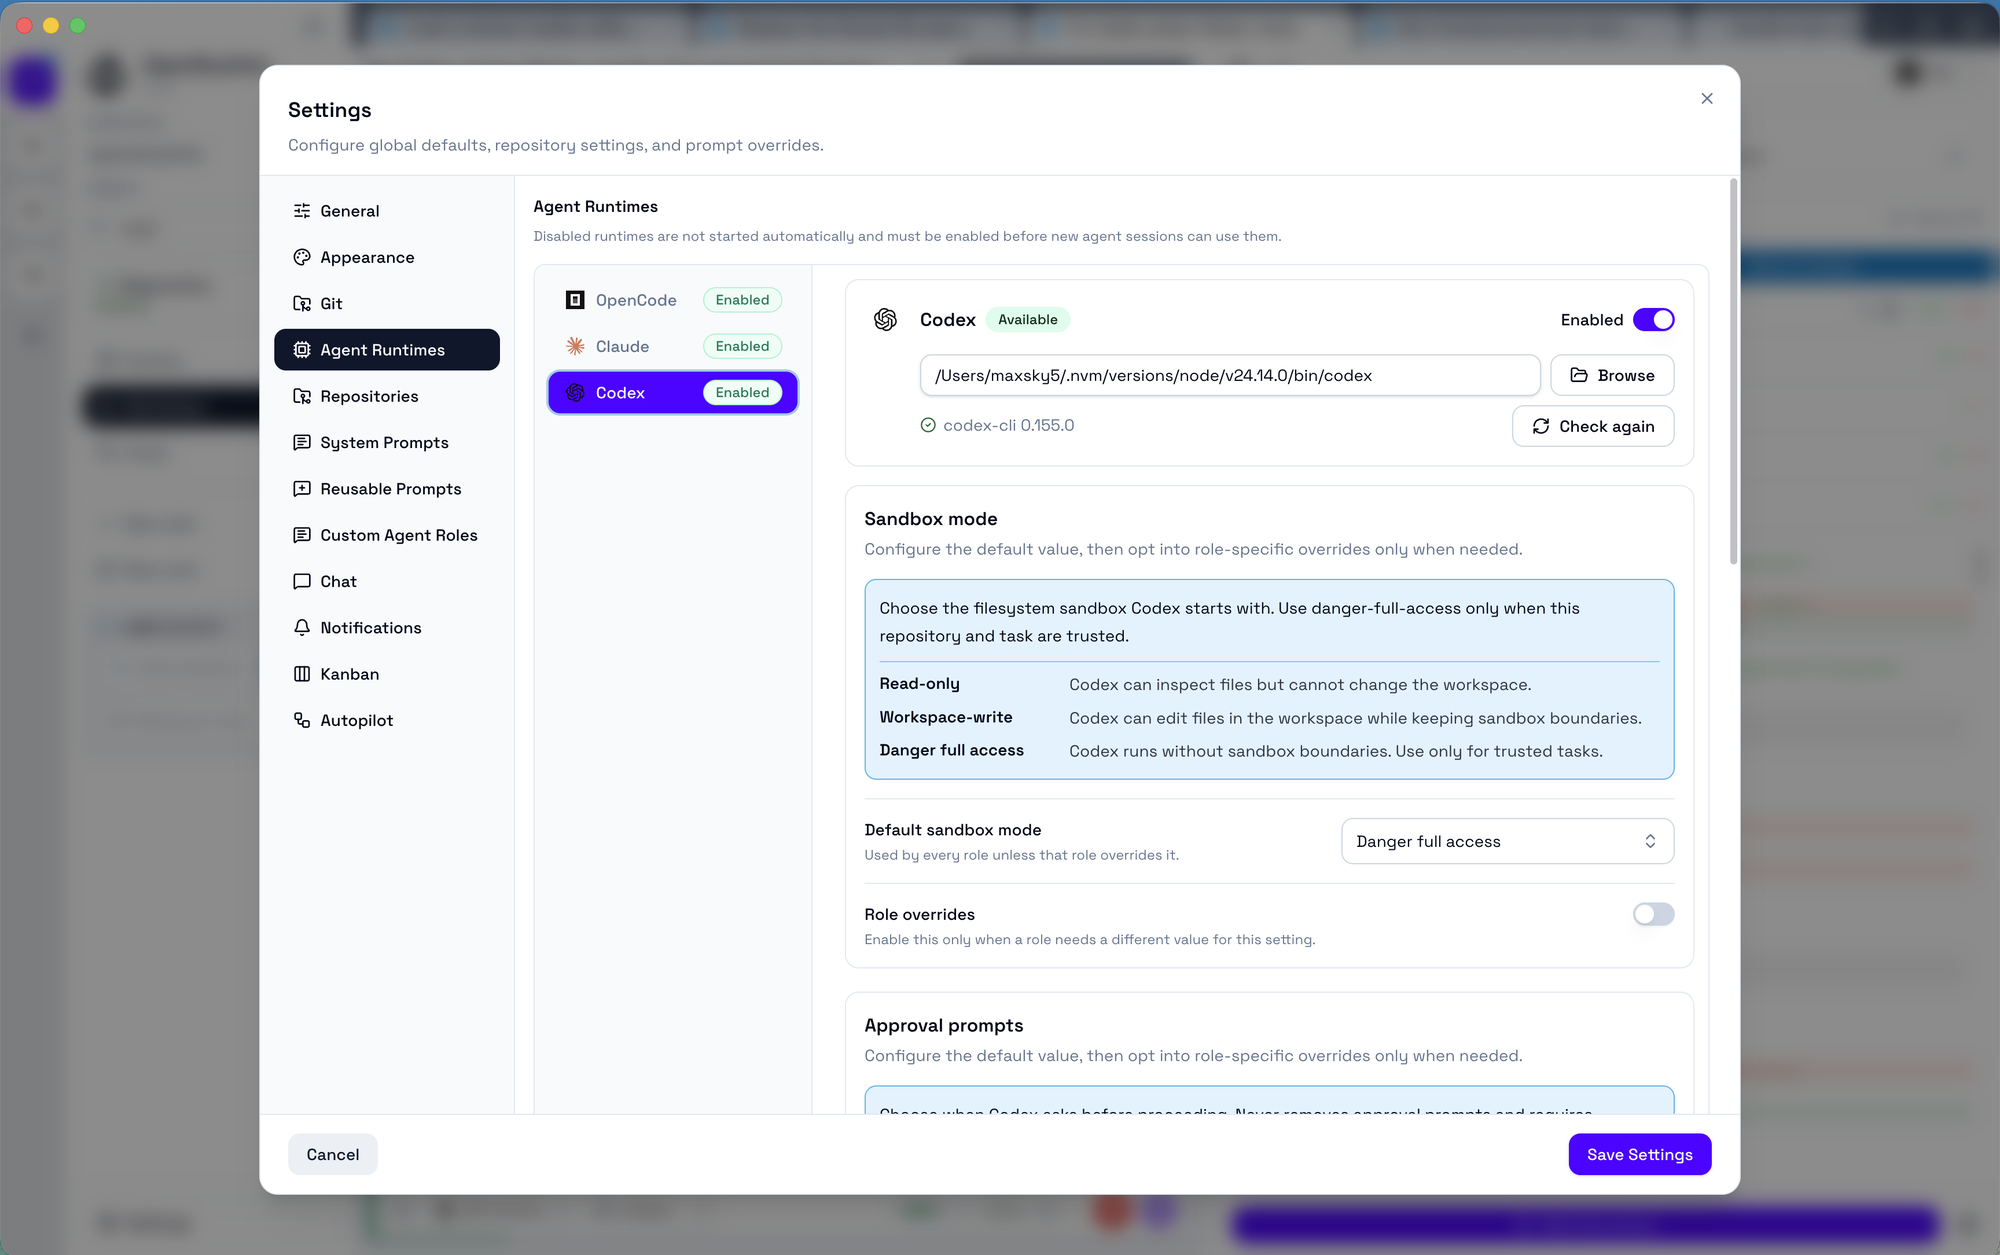Open Custom Agent Roles section
Screen dimensions: 2000x1255
pos(386,535)
